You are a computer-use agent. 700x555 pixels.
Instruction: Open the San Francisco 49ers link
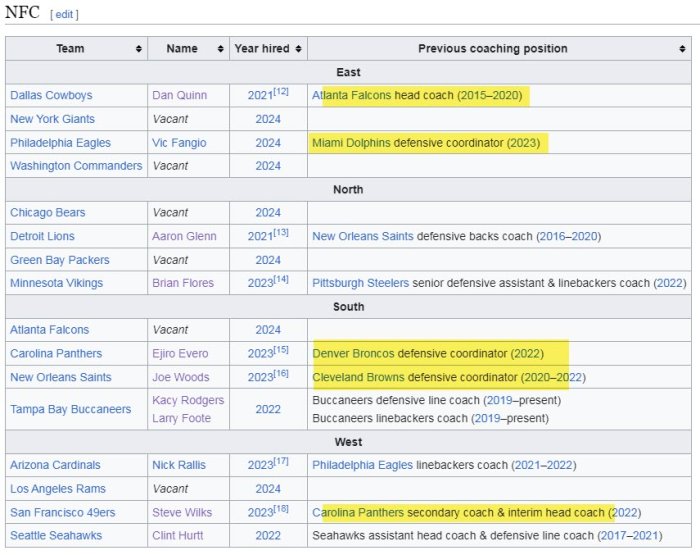click(x=62, y=512)
